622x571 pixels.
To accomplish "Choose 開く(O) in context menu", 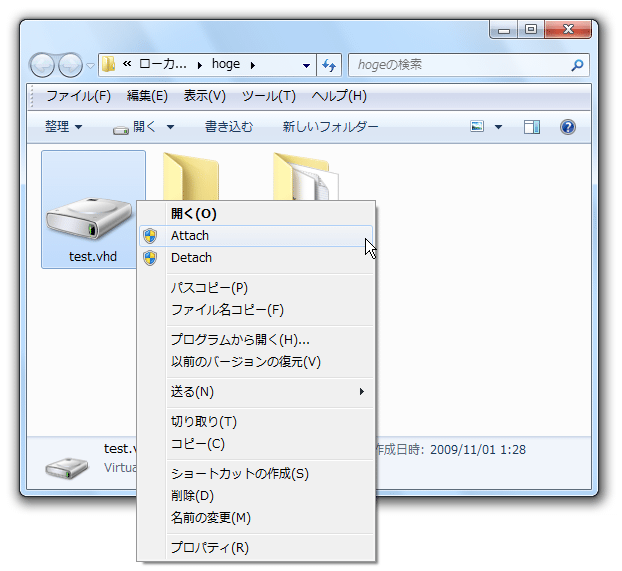I will tap(256, 213).
